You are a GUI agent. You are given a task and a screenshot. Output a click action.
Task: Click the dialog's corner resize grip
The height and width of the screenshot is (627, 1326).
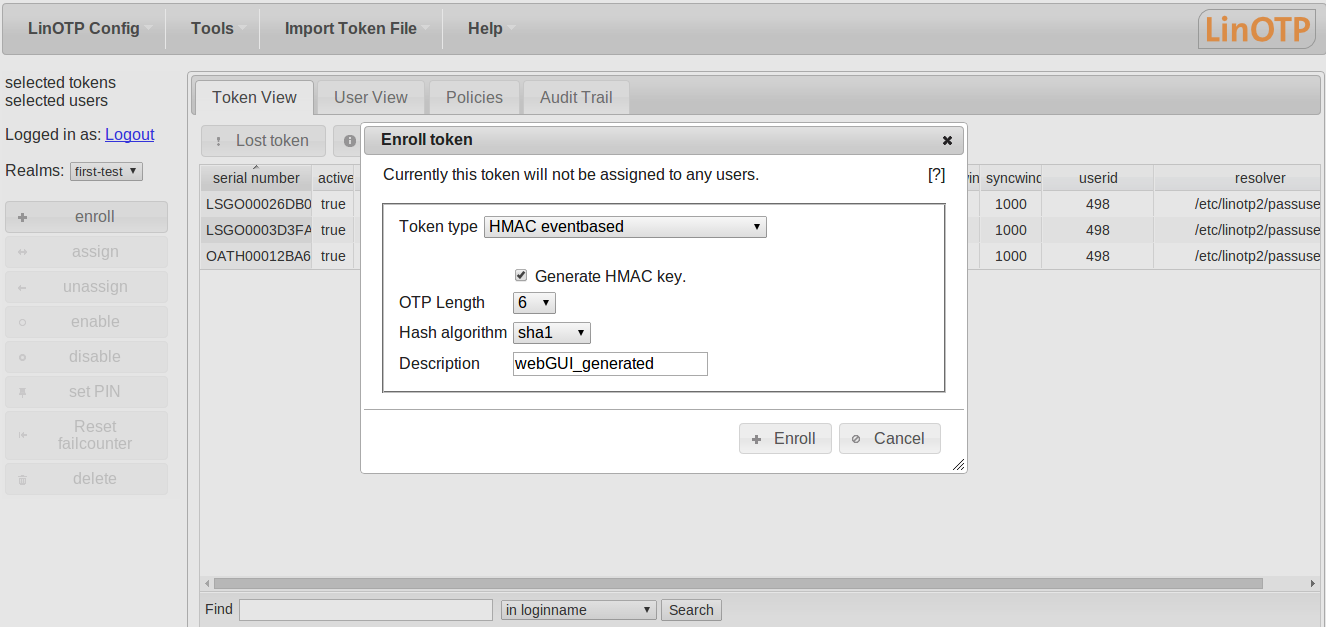[x=958, y=464]
